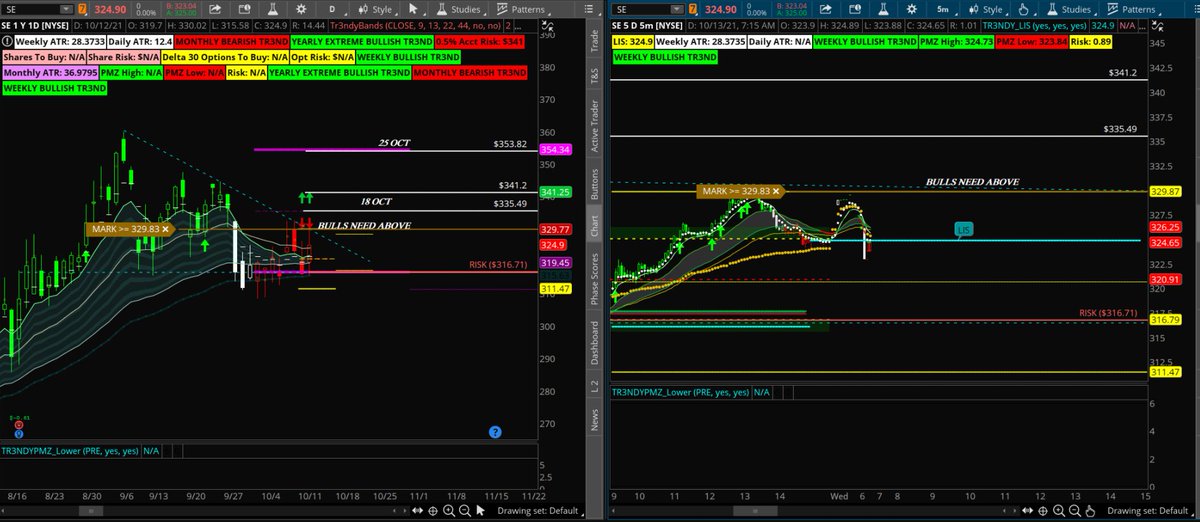The height and width of the screenshot is (522, 1200).
Task: Open the Dashboard side tab
Action: pyautogui.click(x=595, y=343)
